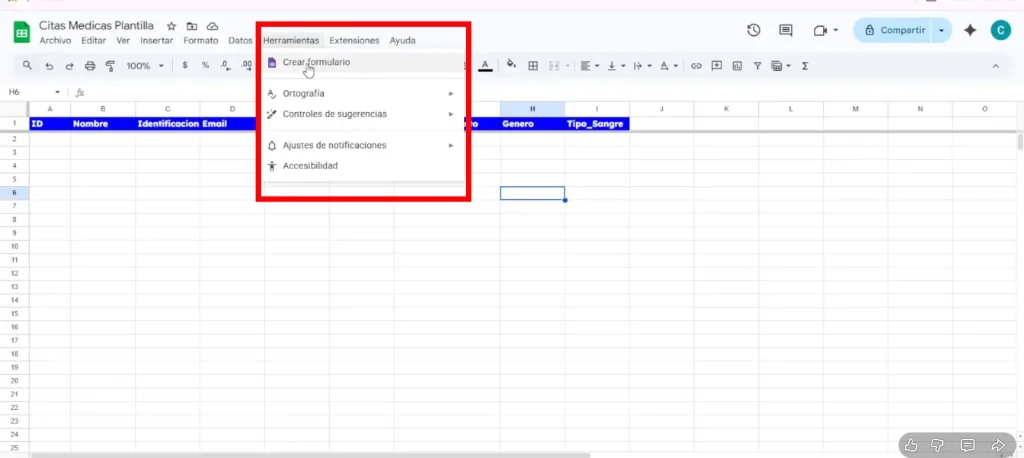
Task: Collapse the toolbar with the chevron
Action: click(995, 65)
